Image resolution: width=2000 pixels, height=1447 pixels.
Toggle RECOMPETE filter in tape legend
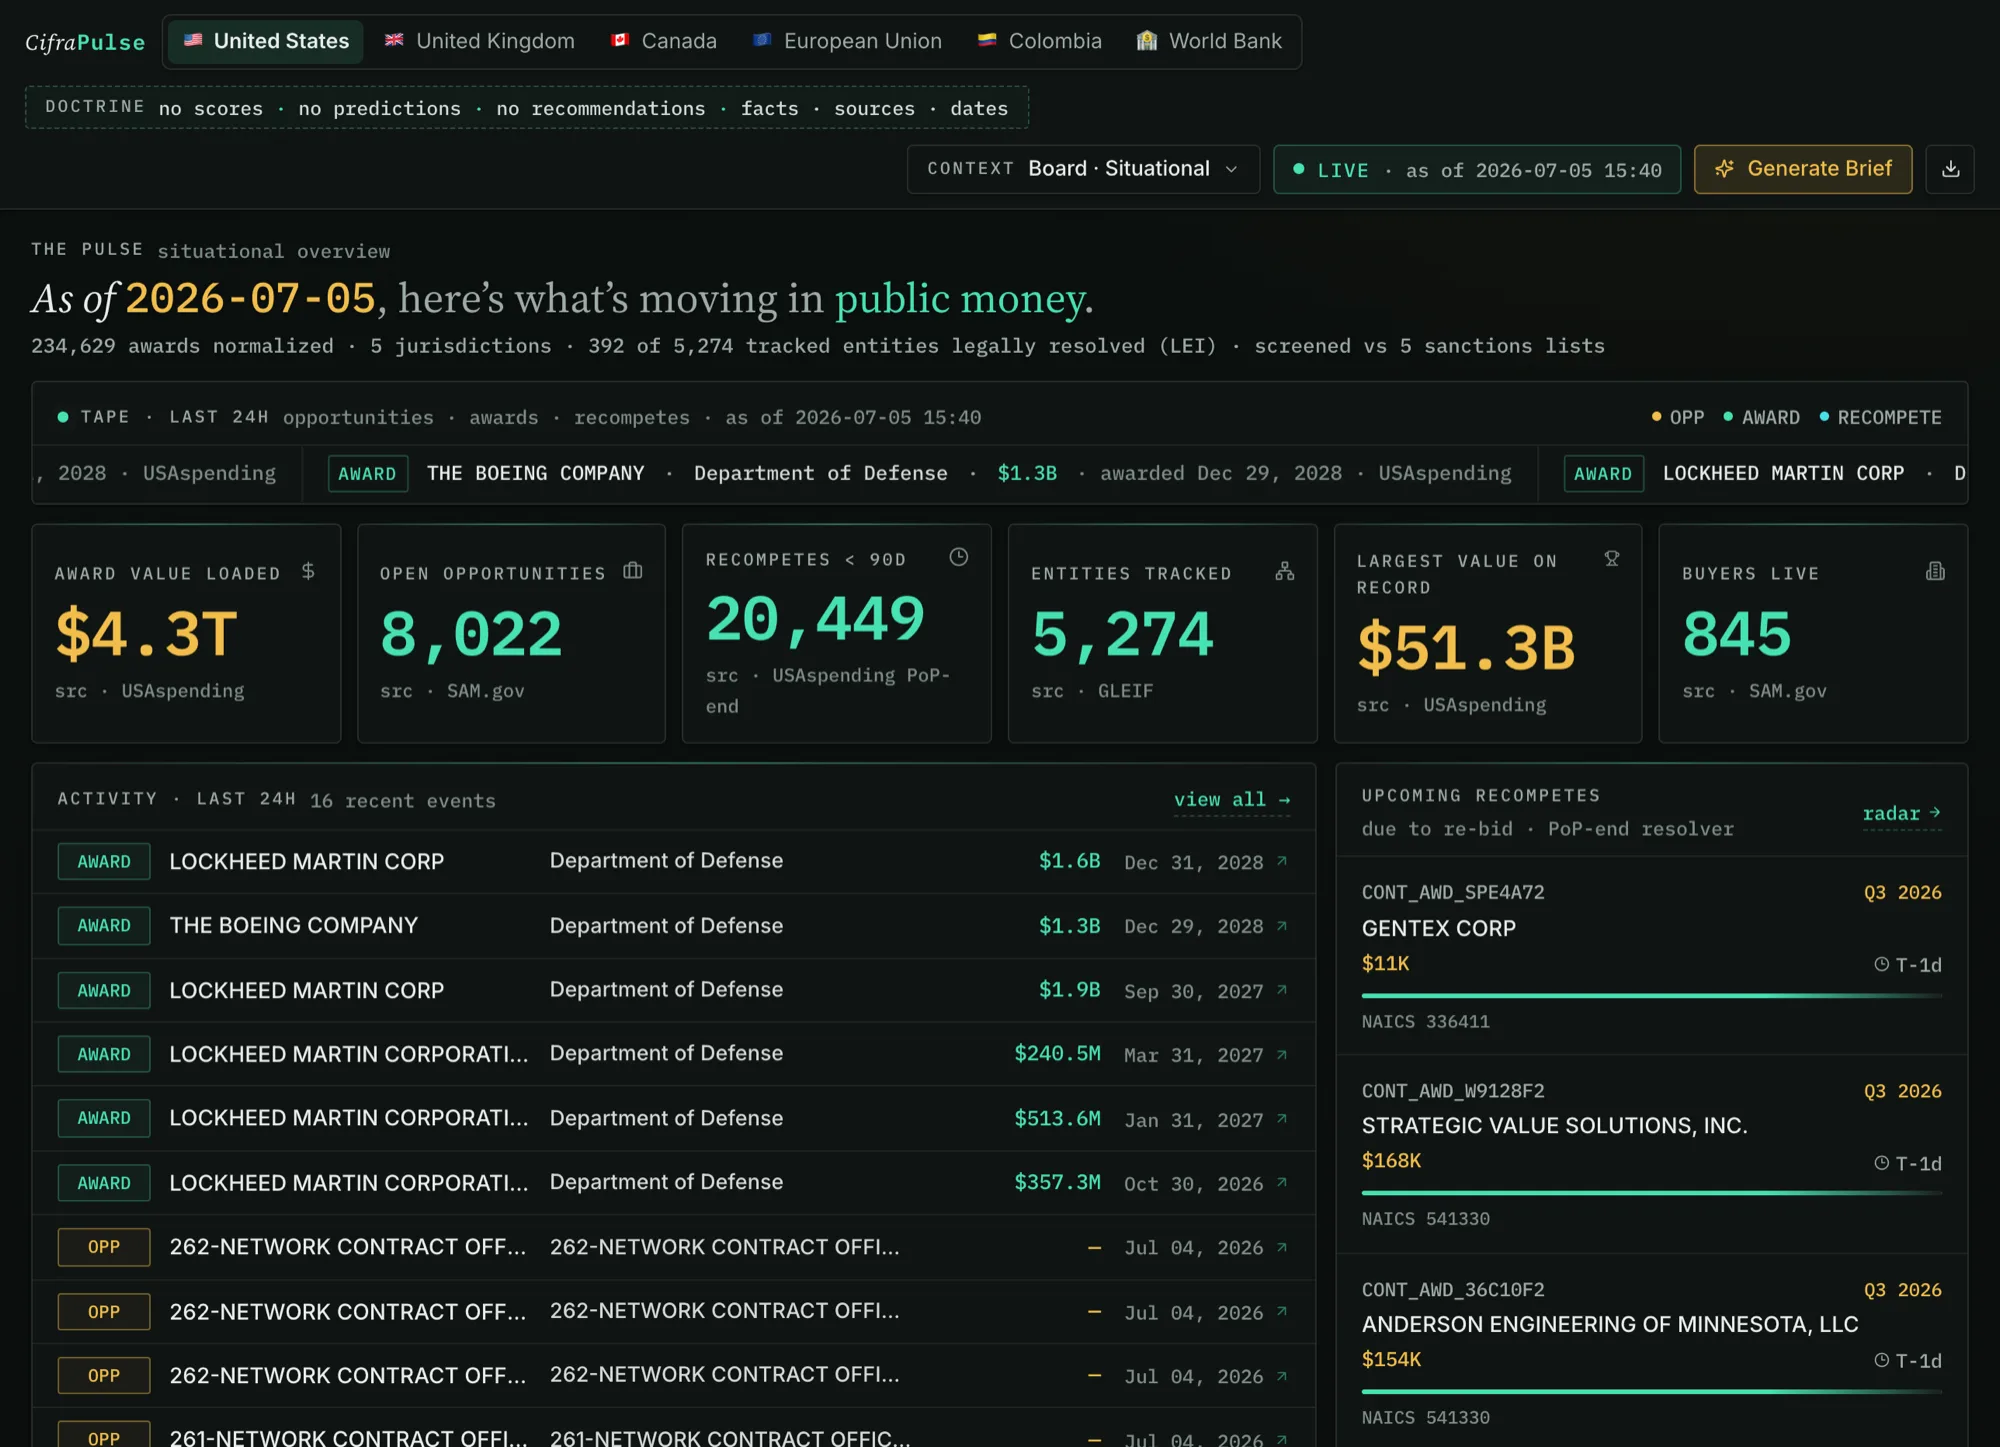[x=1880, y=417]
